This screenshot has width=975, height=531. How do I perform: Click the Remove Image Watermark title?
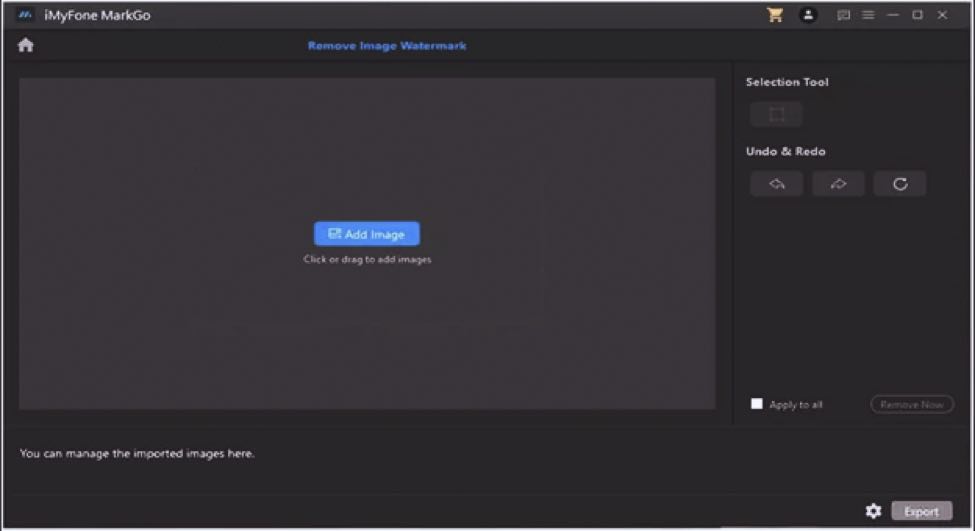[x=387, y=45]
